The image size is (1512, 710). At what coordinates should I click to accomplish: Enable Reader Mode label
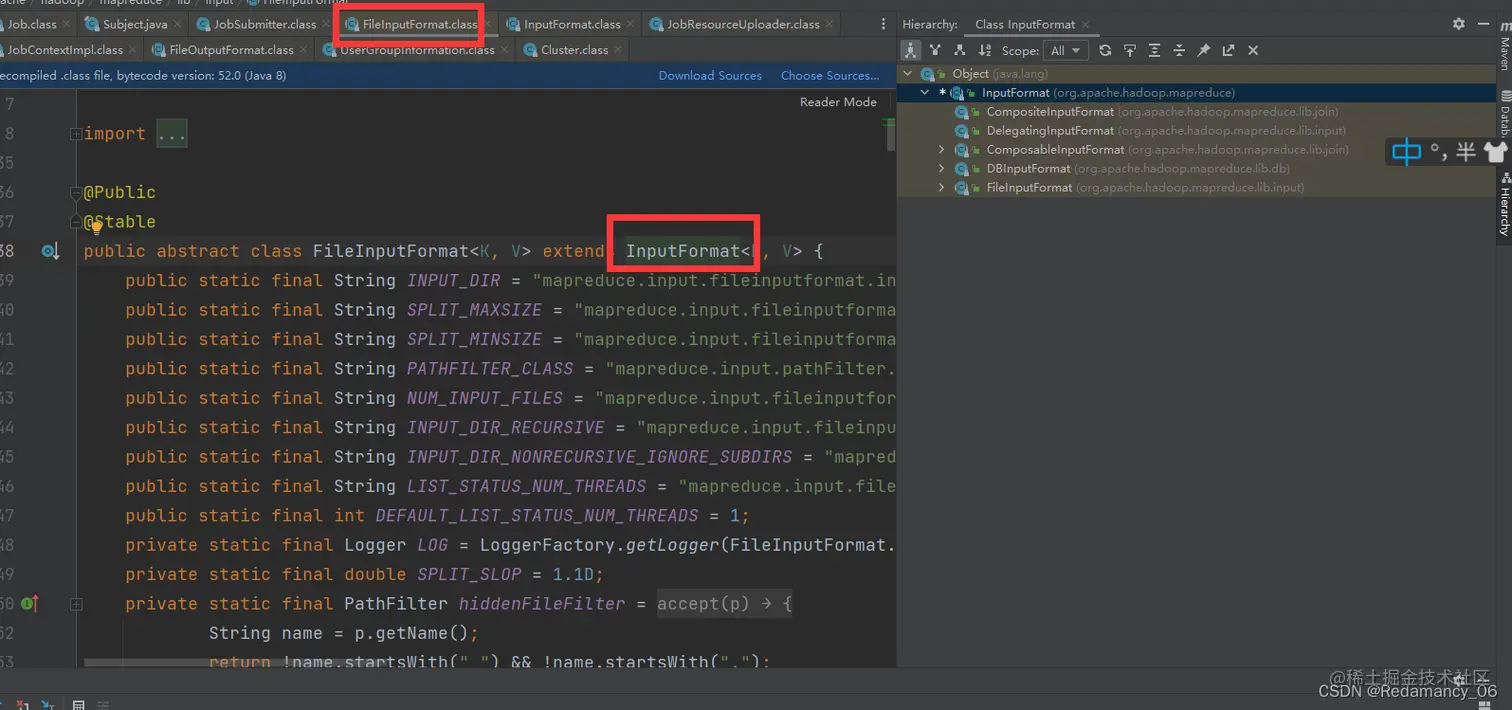click(x=838, y=102)
